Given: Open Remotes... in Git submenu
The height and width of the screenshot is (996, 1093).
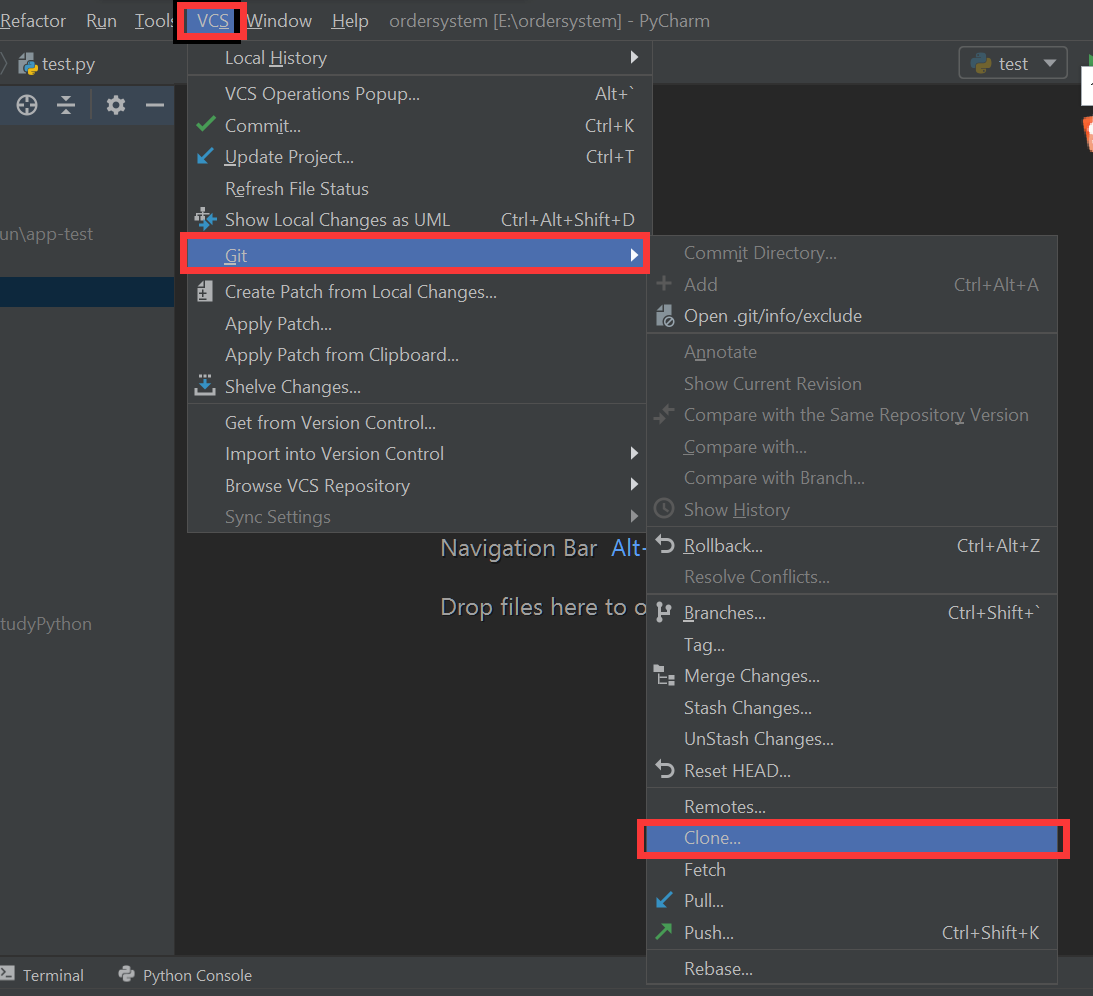Looking at the screenshot, I should pos(852,806).
